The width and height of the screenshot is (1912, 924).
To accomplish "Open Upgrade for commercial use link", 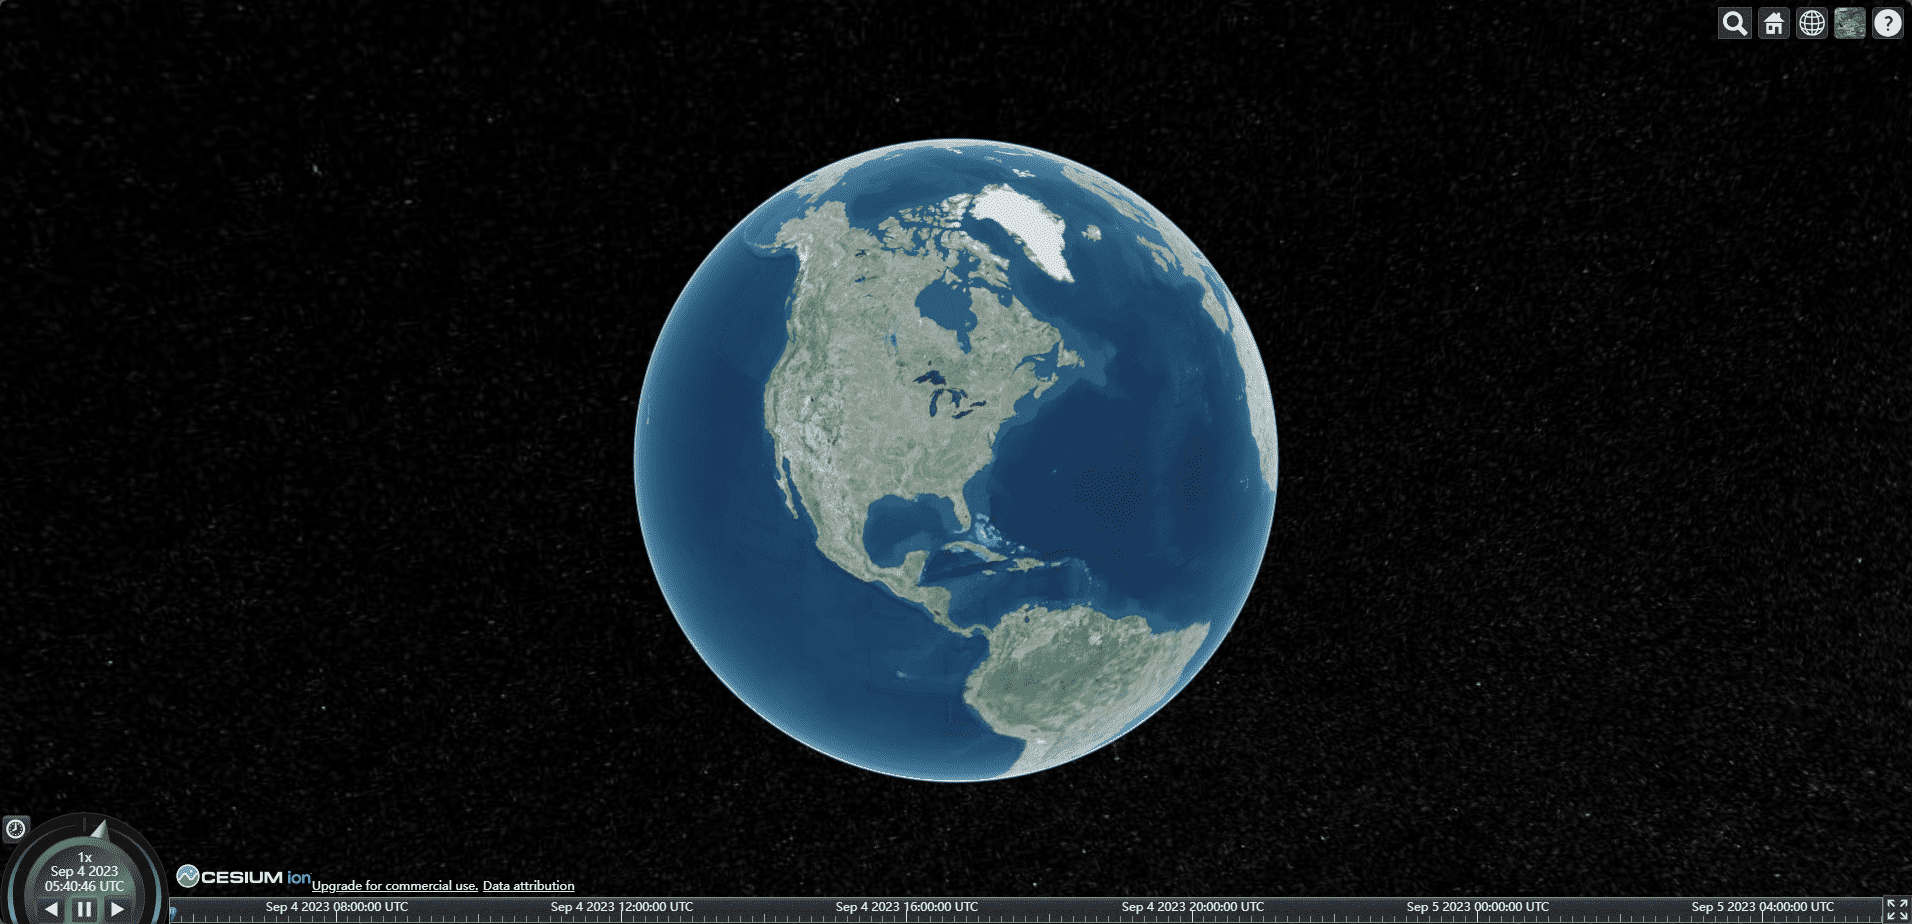I will coord(395,886).
